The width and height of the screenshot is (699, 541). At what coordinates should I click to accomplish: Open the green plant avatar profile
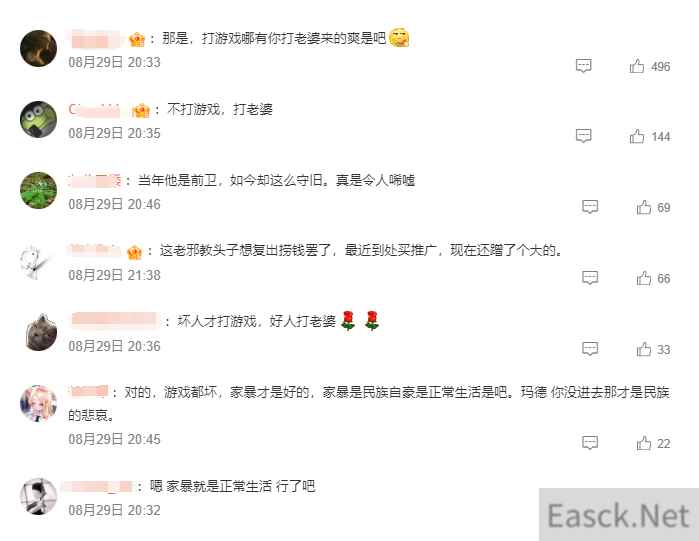point(38,190)
